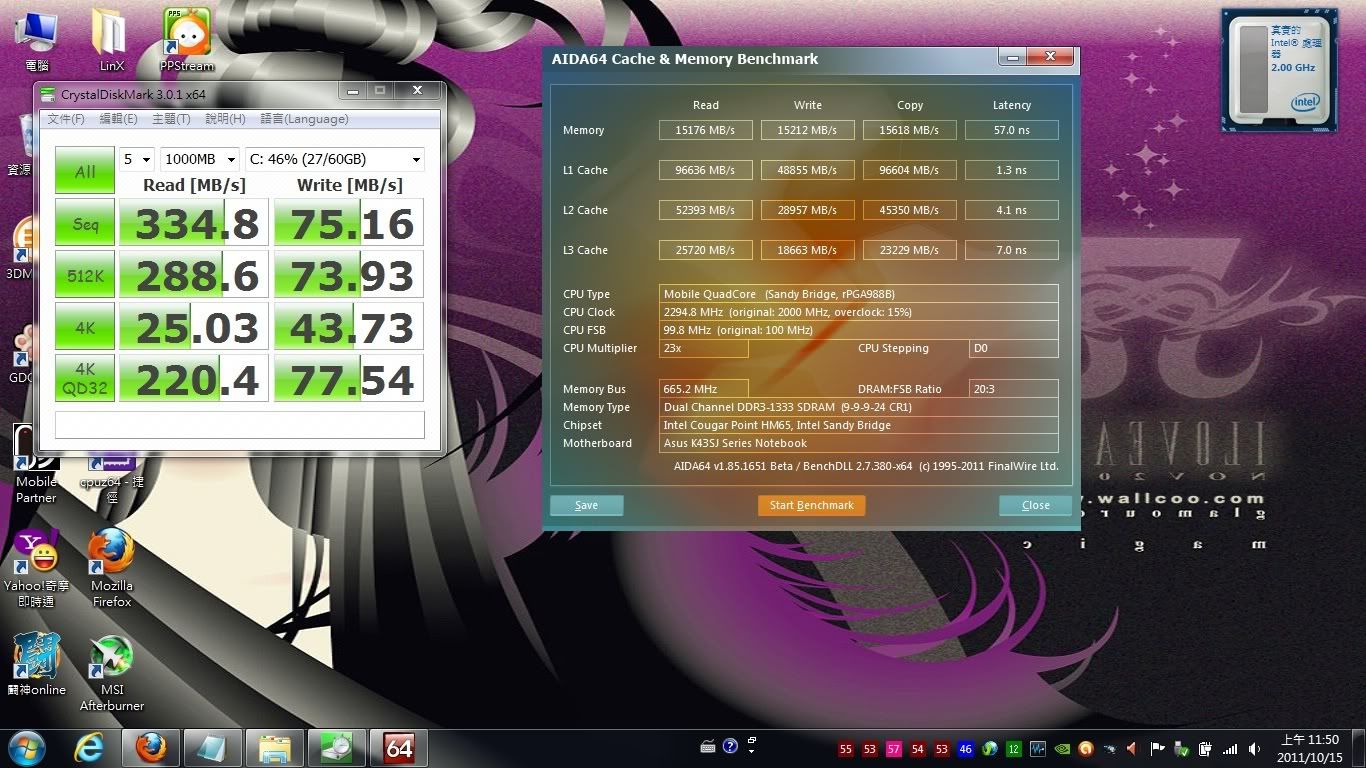
Task: Open the 語言(Language) menu
Action: (304, 119)
